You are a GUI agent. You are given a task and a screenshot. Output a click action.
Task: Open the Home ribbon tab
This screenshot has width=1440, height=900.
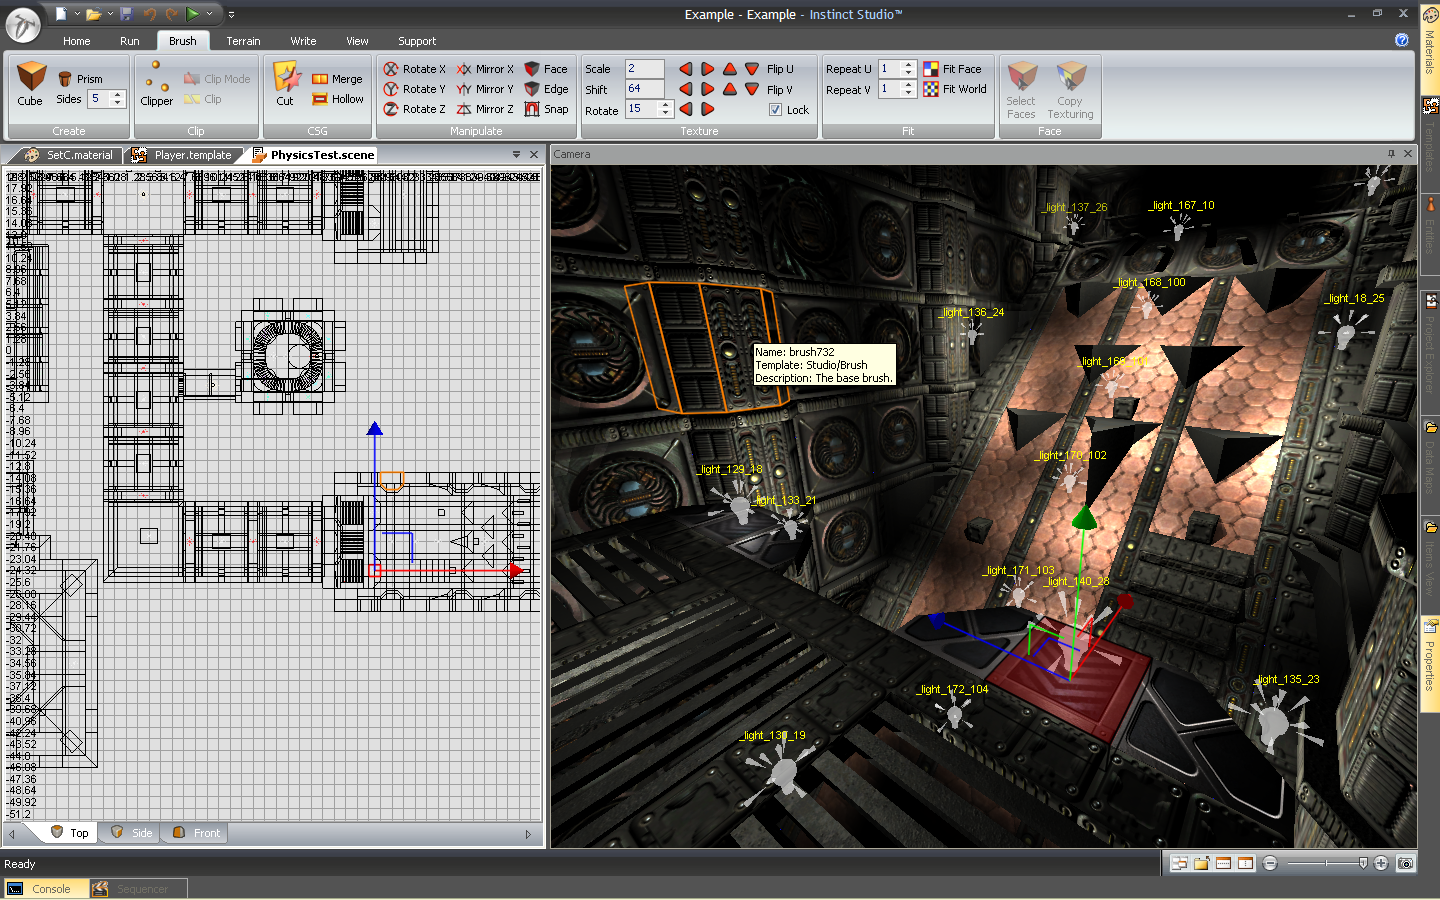(x=76, y=41)
